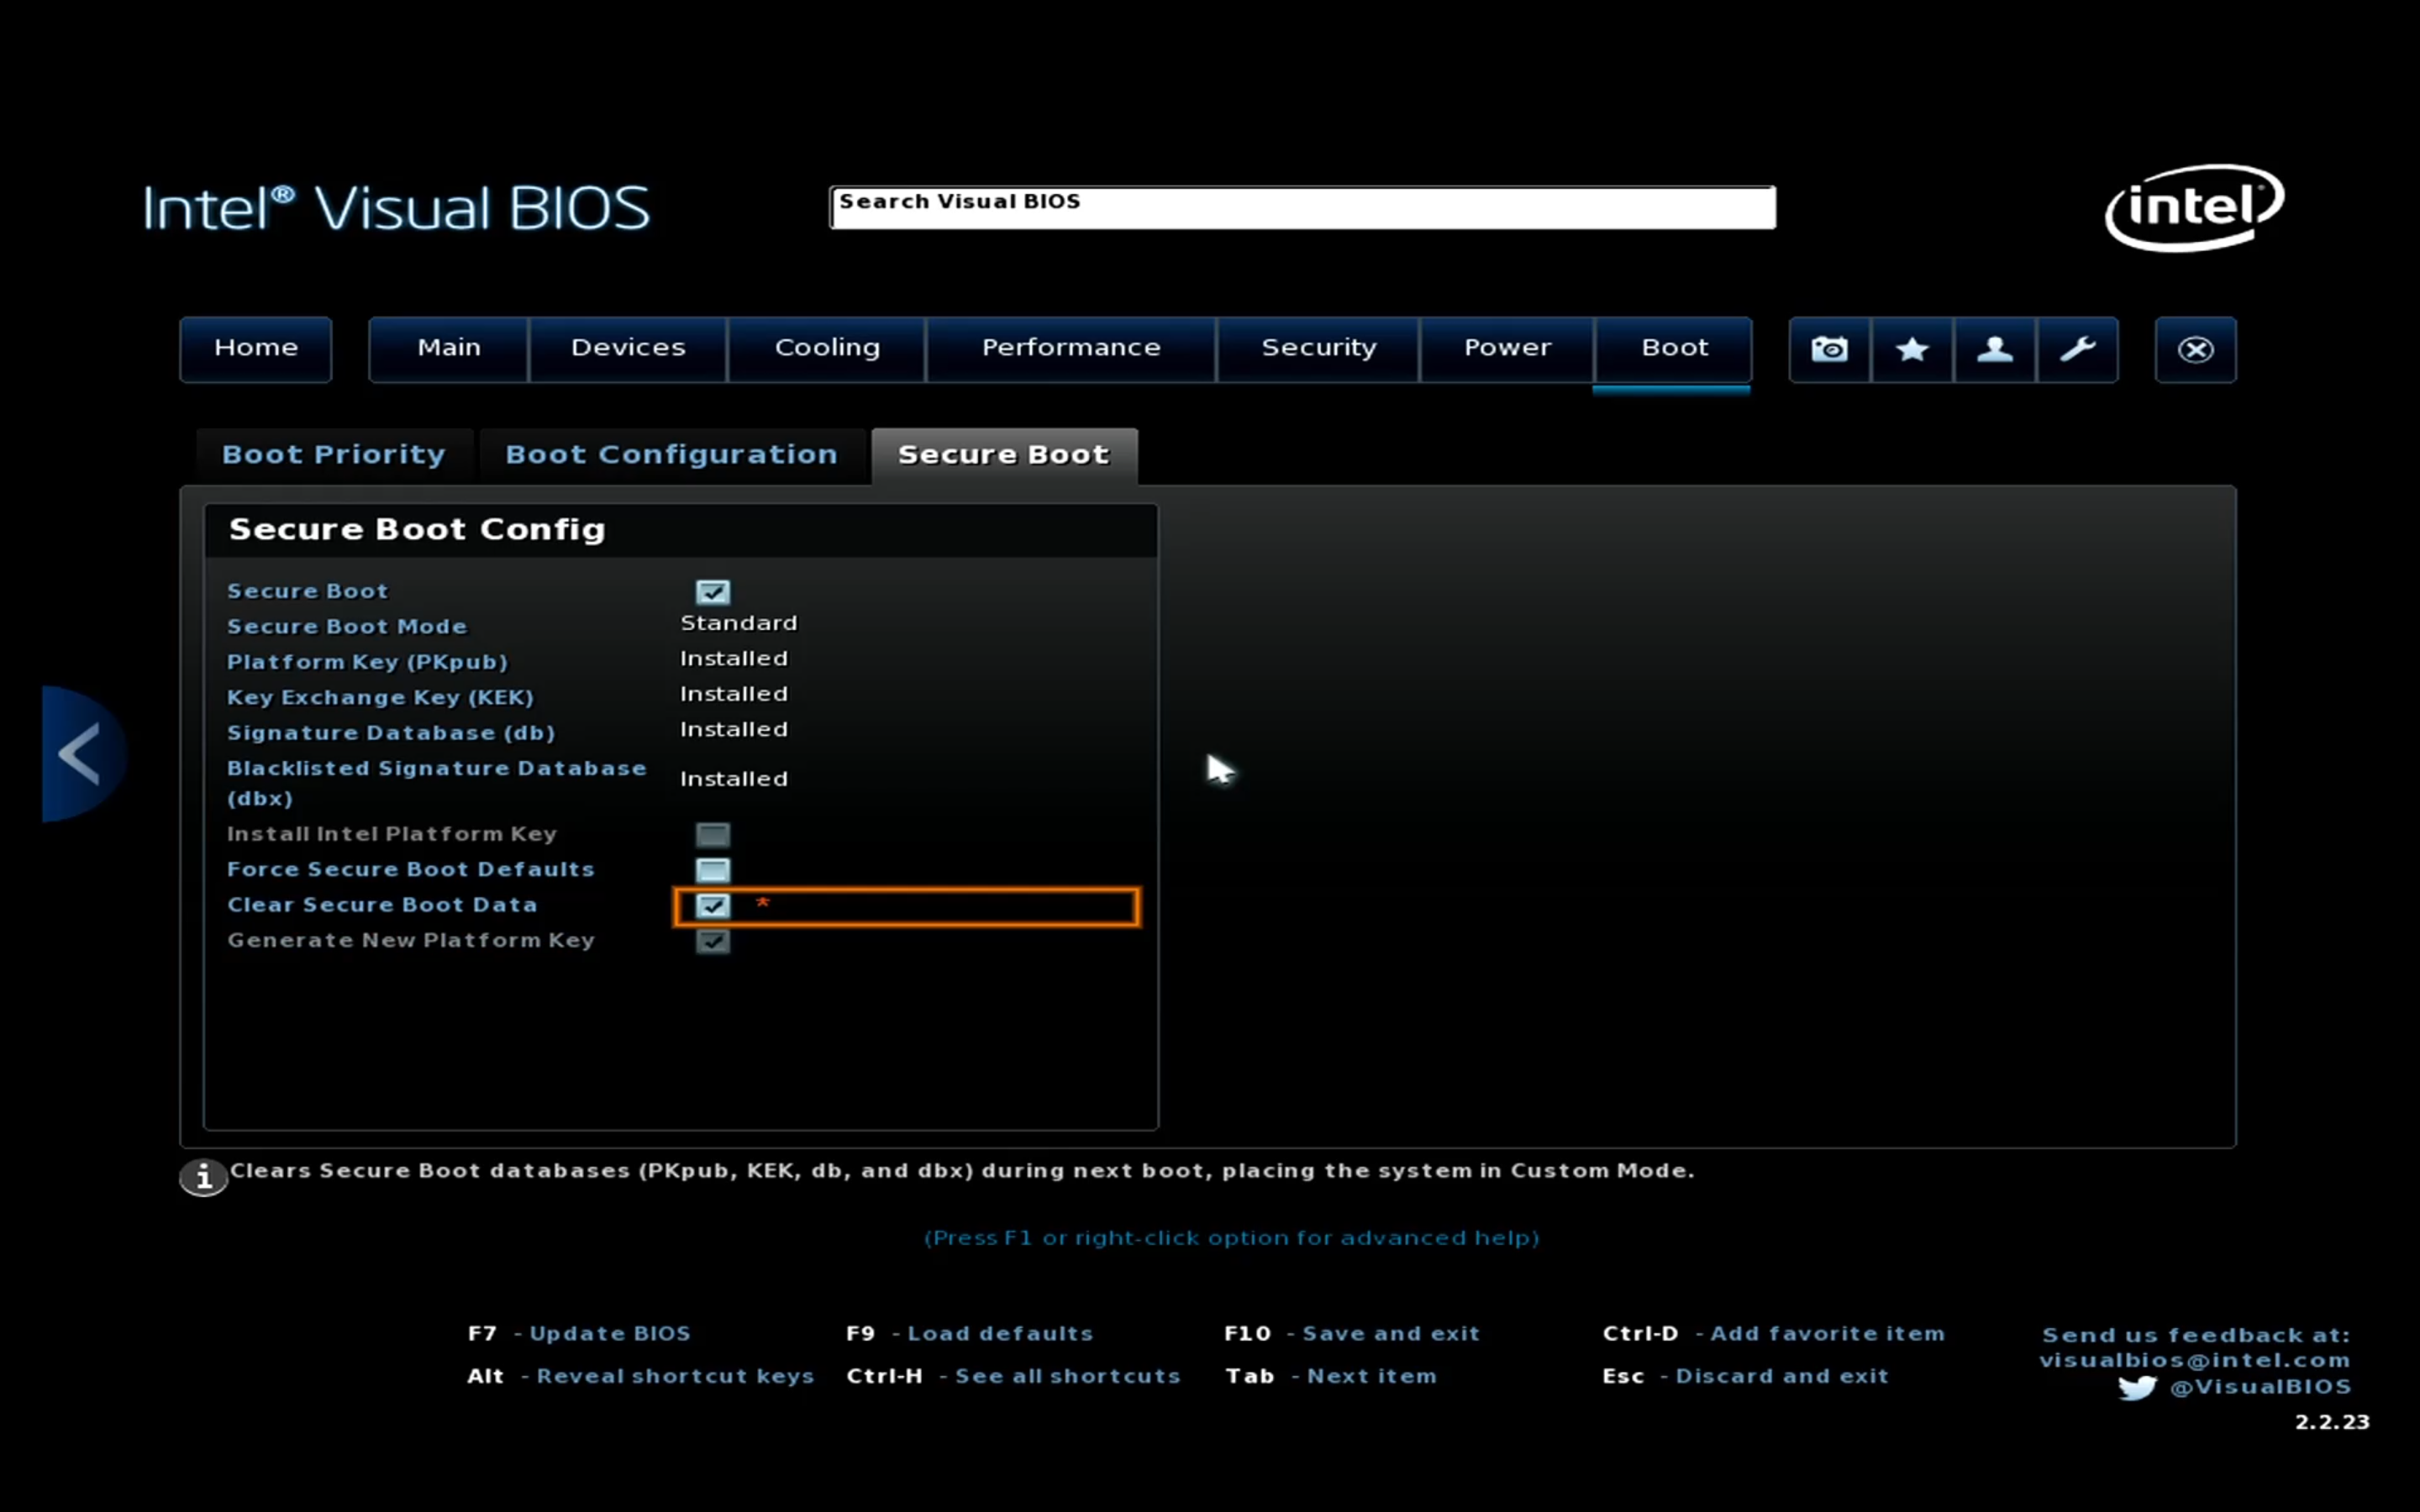
Task: Click the left arrow back chevron
Action: (x=80, y=753)
